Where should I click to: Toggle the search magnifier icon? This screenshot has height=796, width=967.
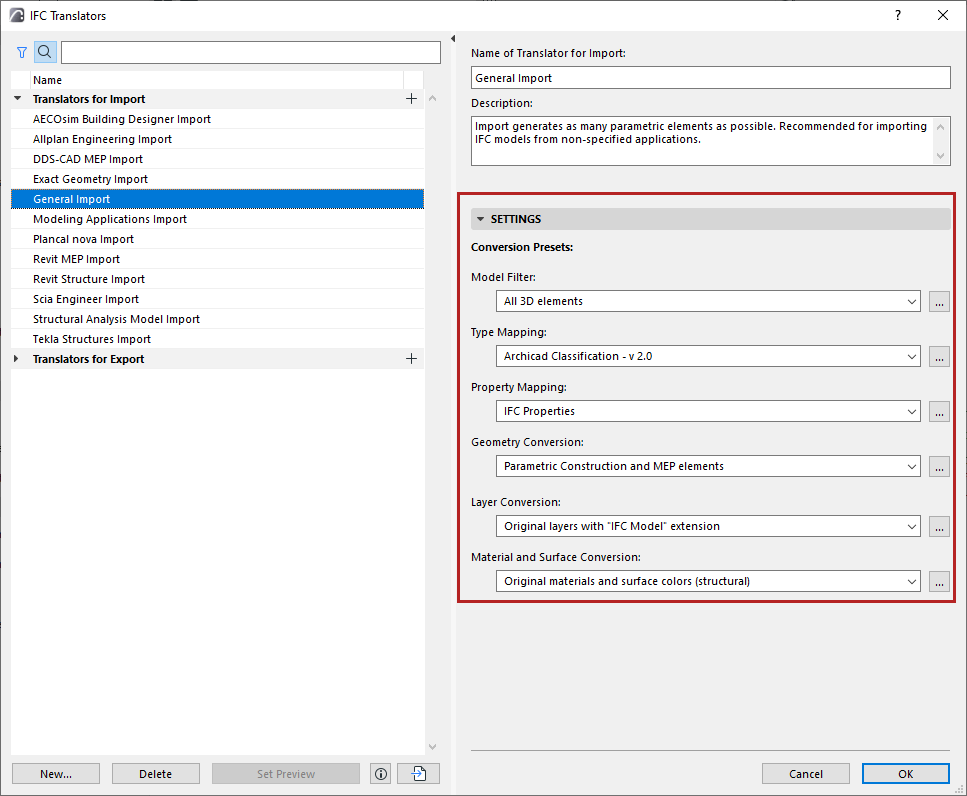pos(45,52)
